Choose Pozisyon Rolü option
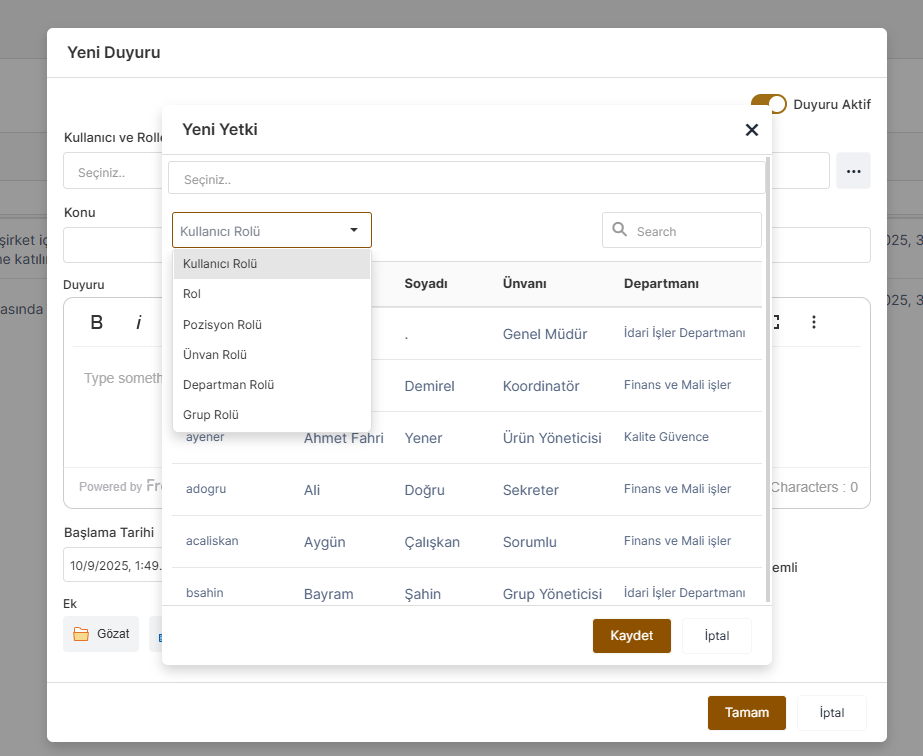The height and width of the screenshot is (756, 923). 222,325
